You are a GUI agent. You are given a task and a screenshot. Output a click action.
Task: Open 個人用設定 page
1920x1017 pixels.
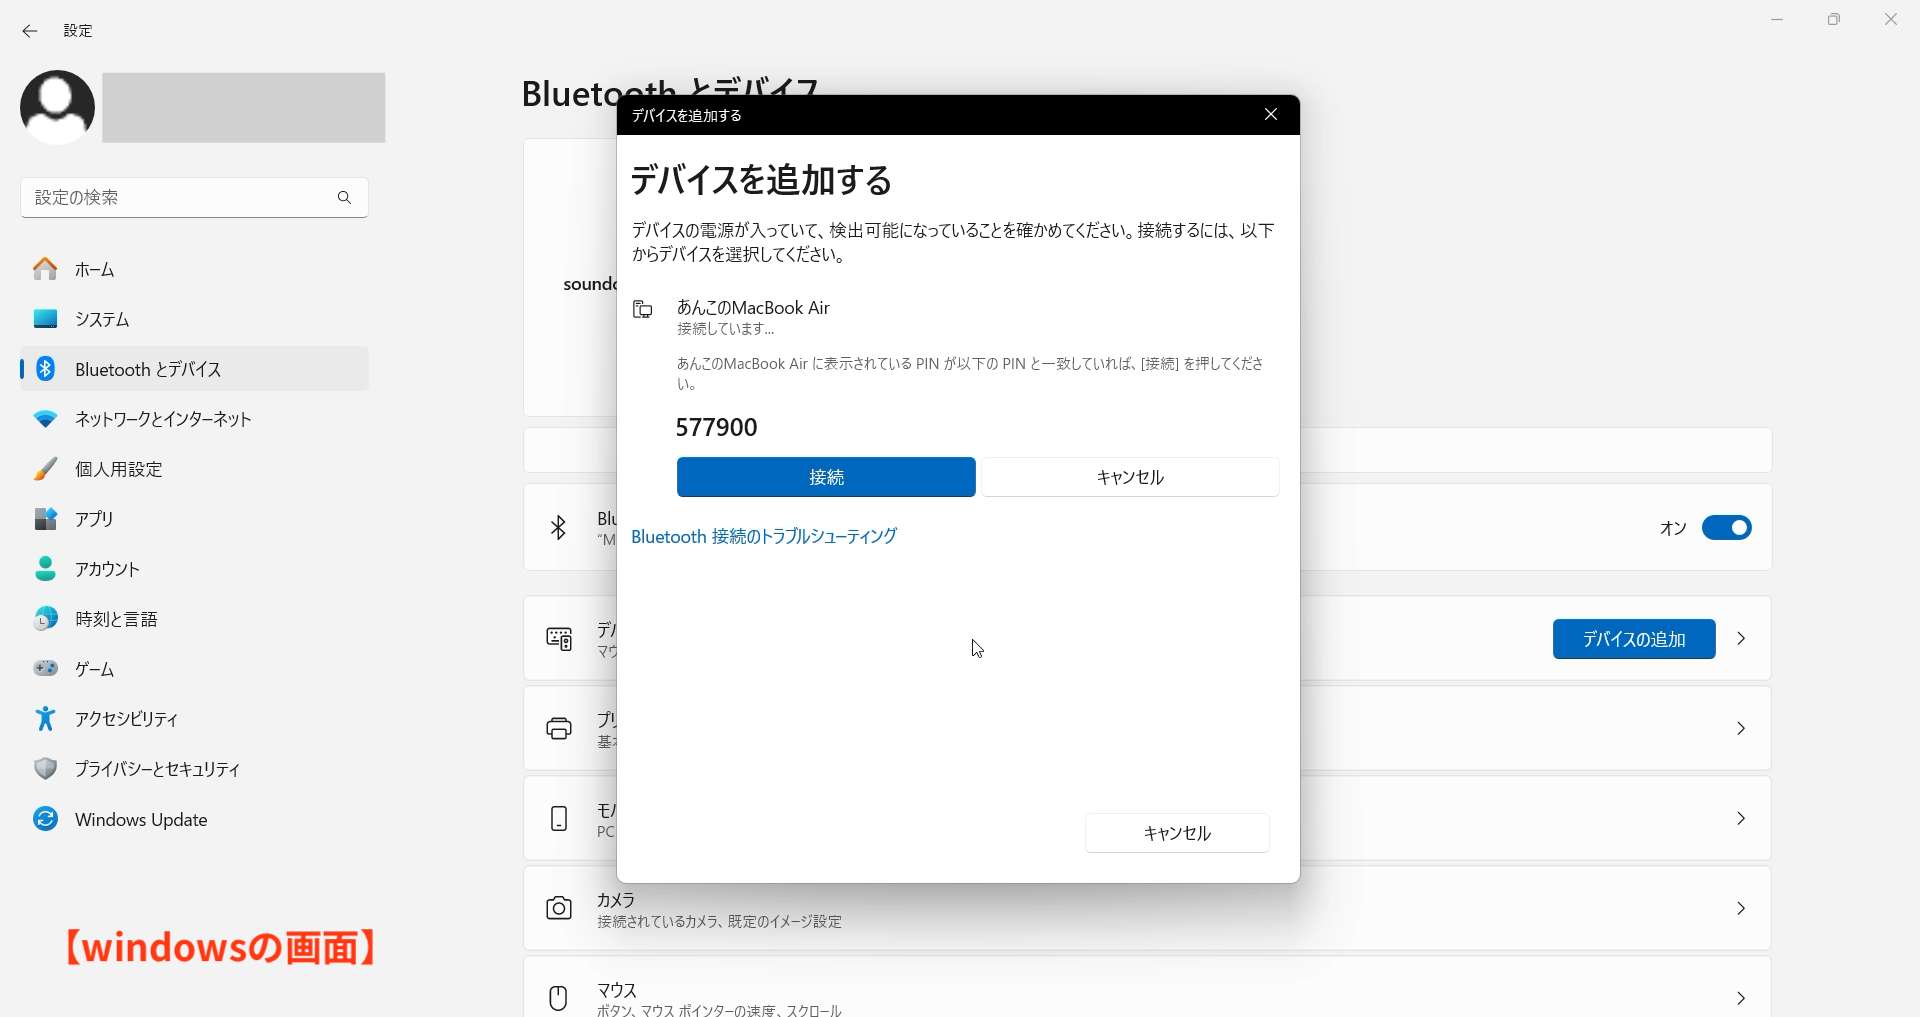click(x=194, y=469)
